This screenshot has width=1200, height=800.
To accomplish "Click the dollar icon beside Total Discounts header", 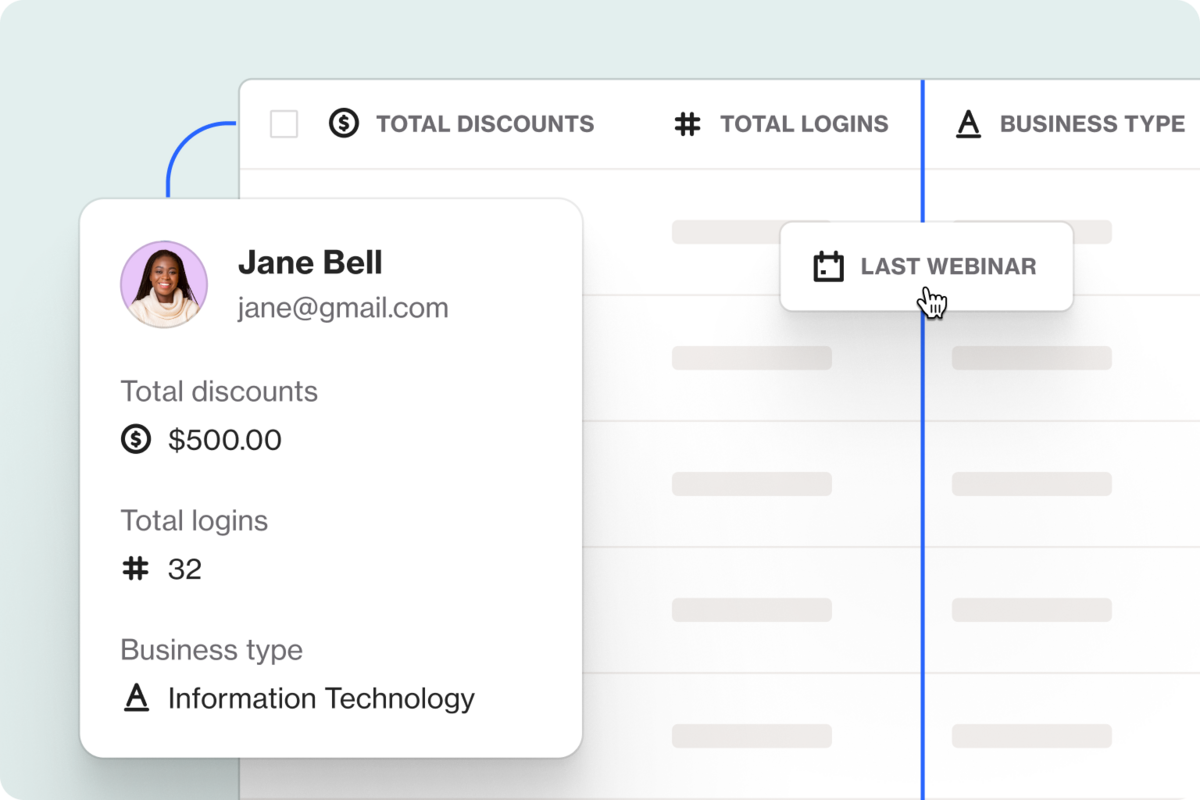I will (344, 124).
